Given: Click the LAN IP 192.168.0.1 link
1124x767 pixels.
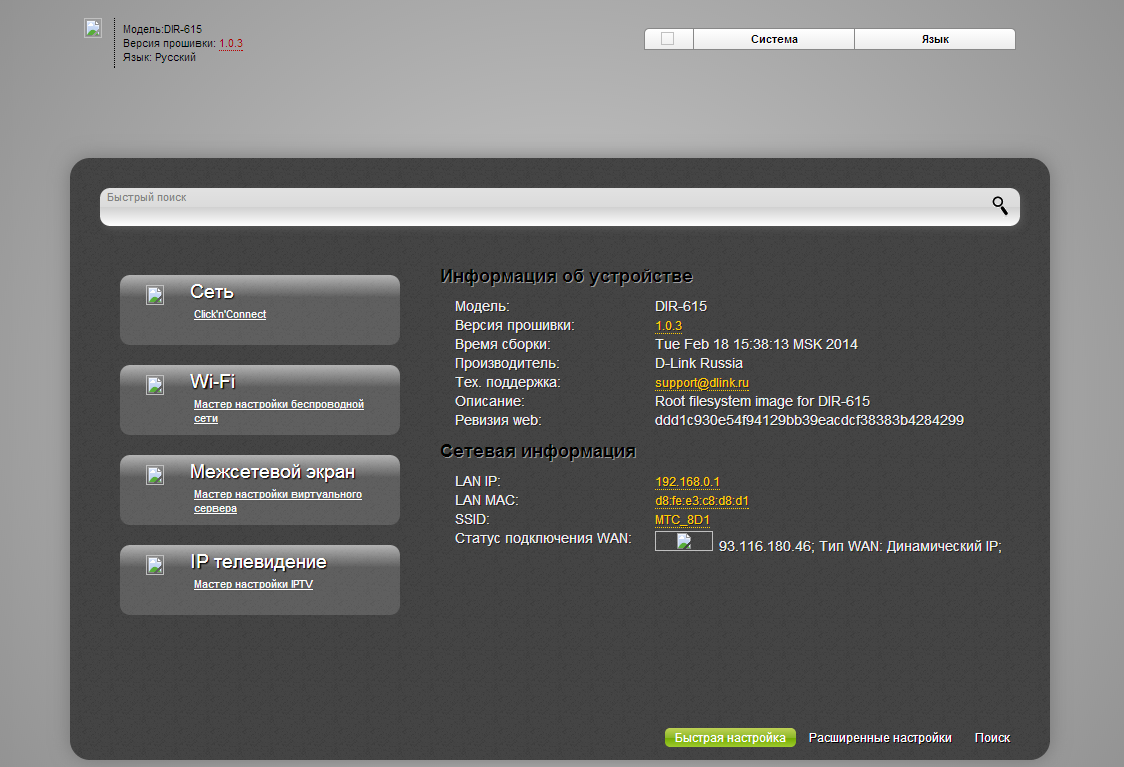Looking at the screenshot, I should click(x=687, y=482).
